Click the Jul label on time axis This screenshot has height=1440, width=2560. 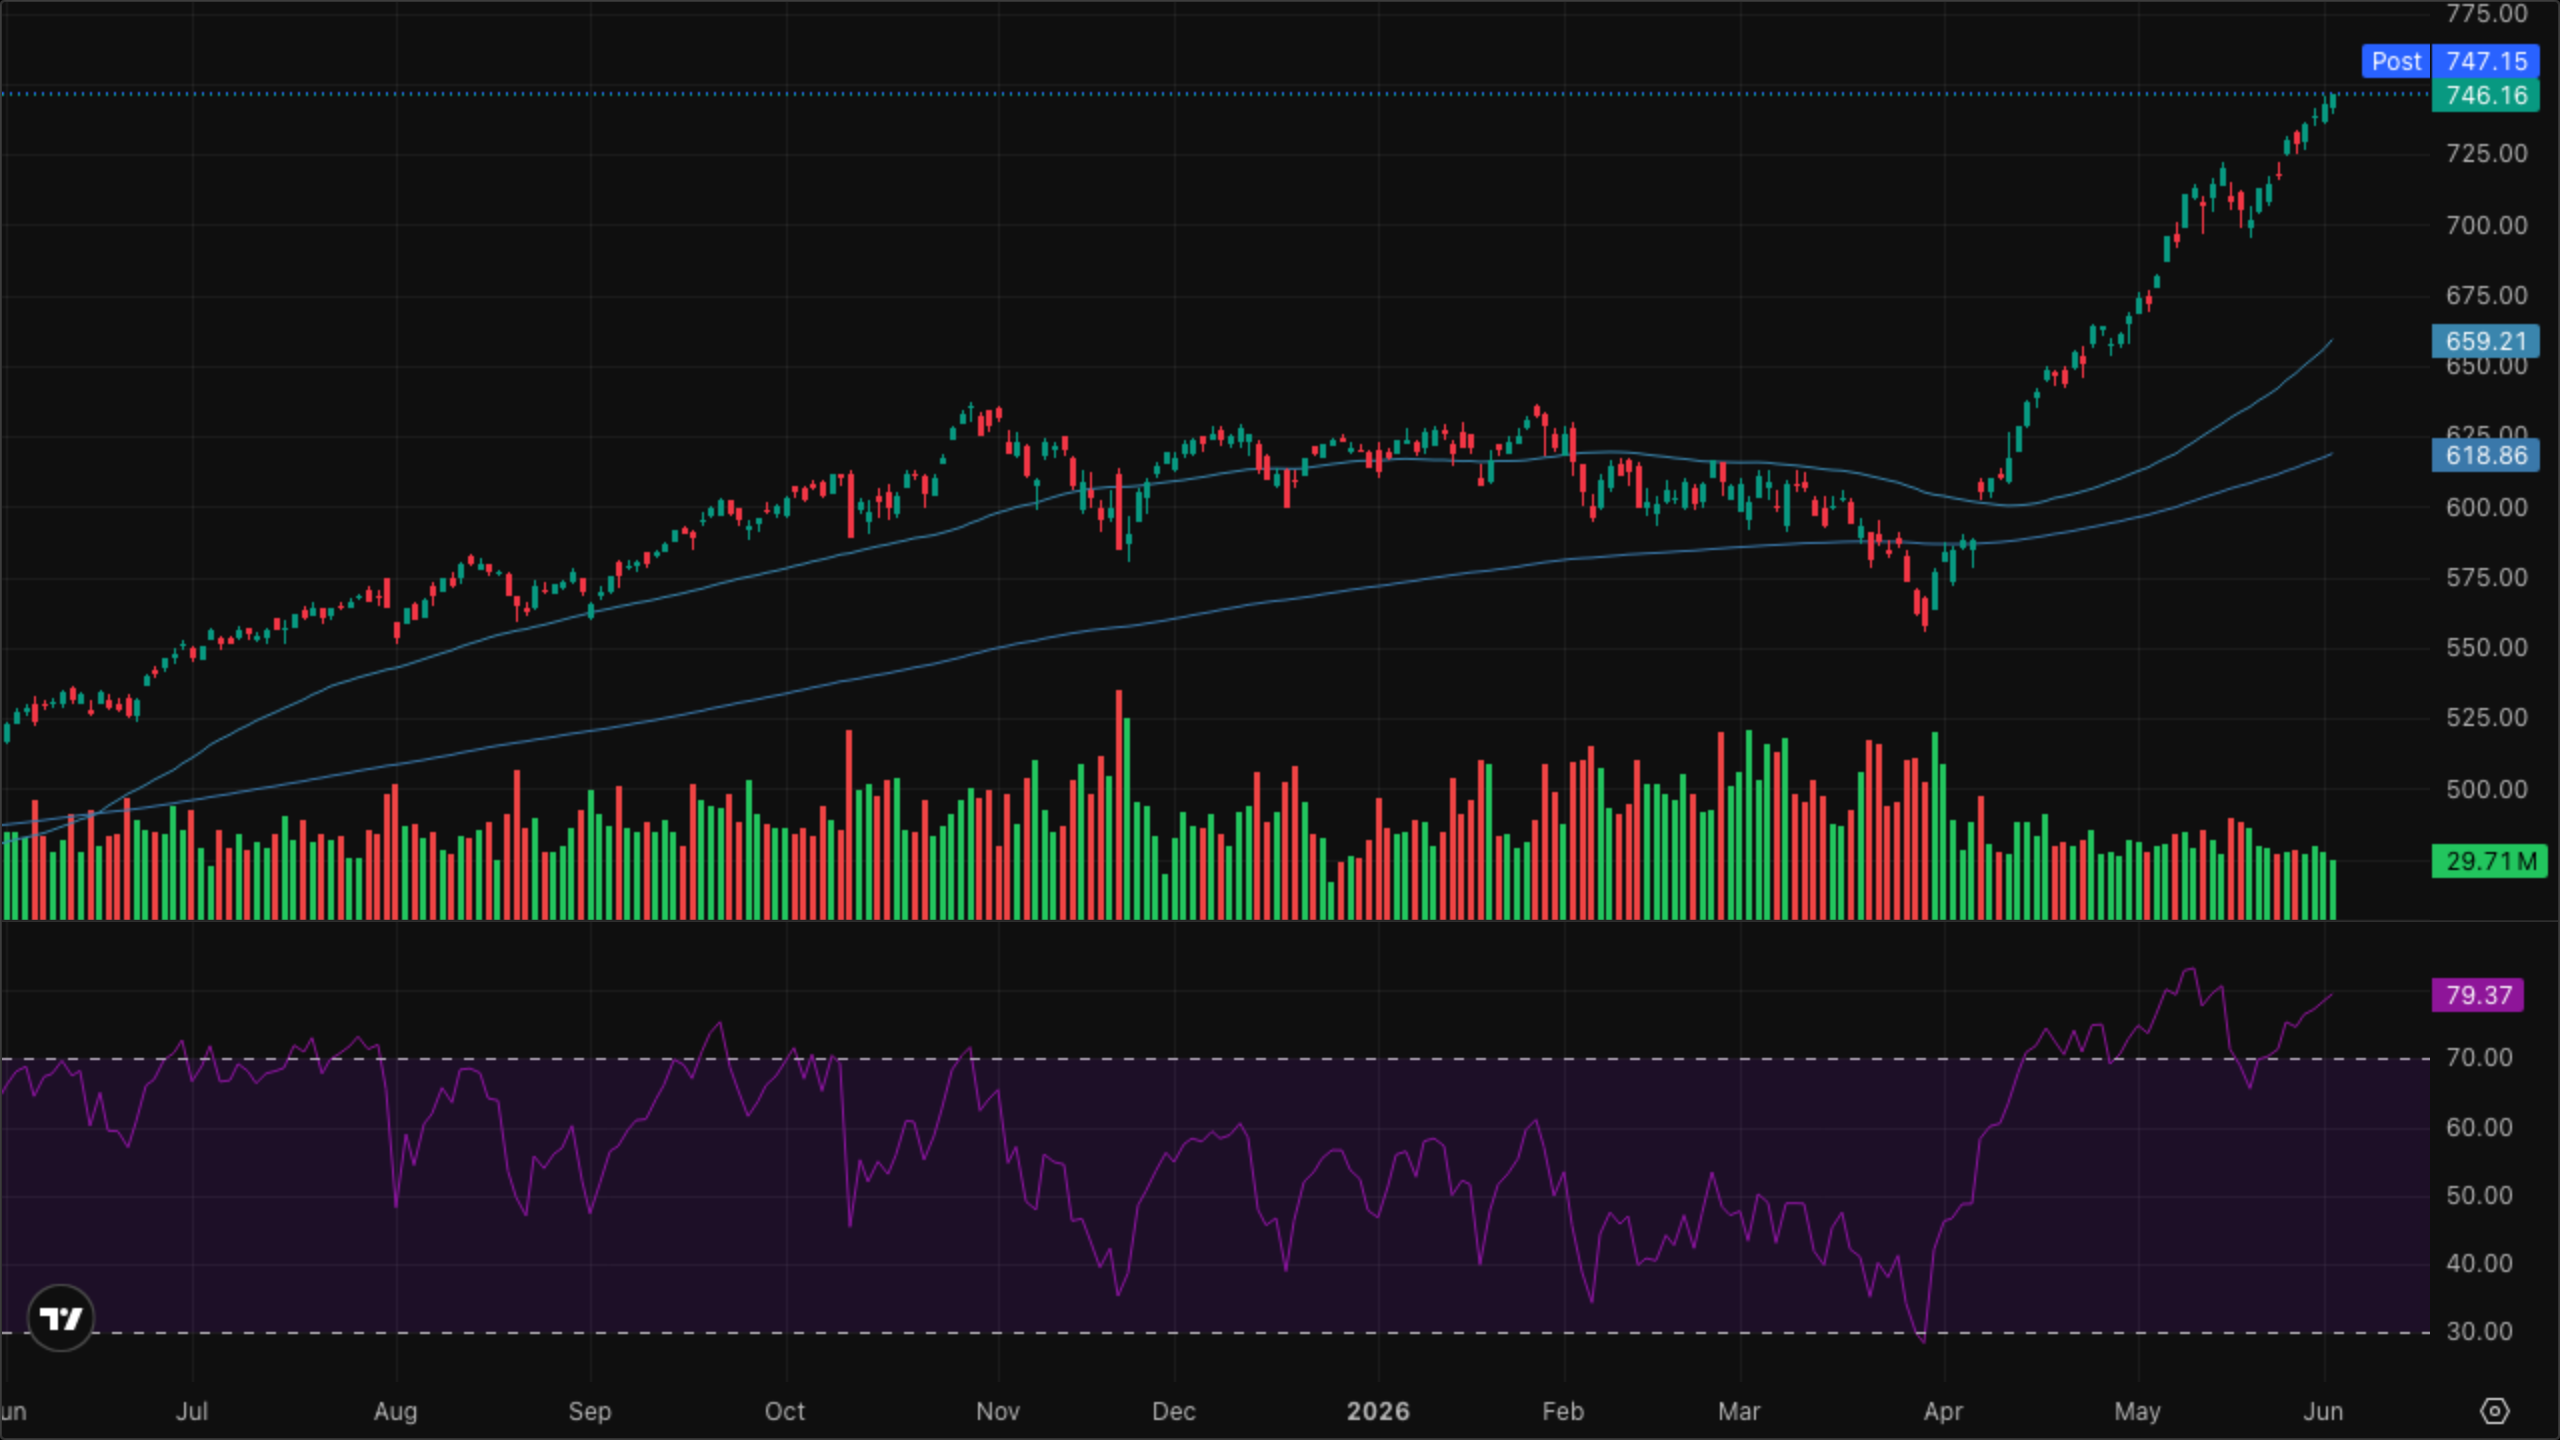point(192,1411)
